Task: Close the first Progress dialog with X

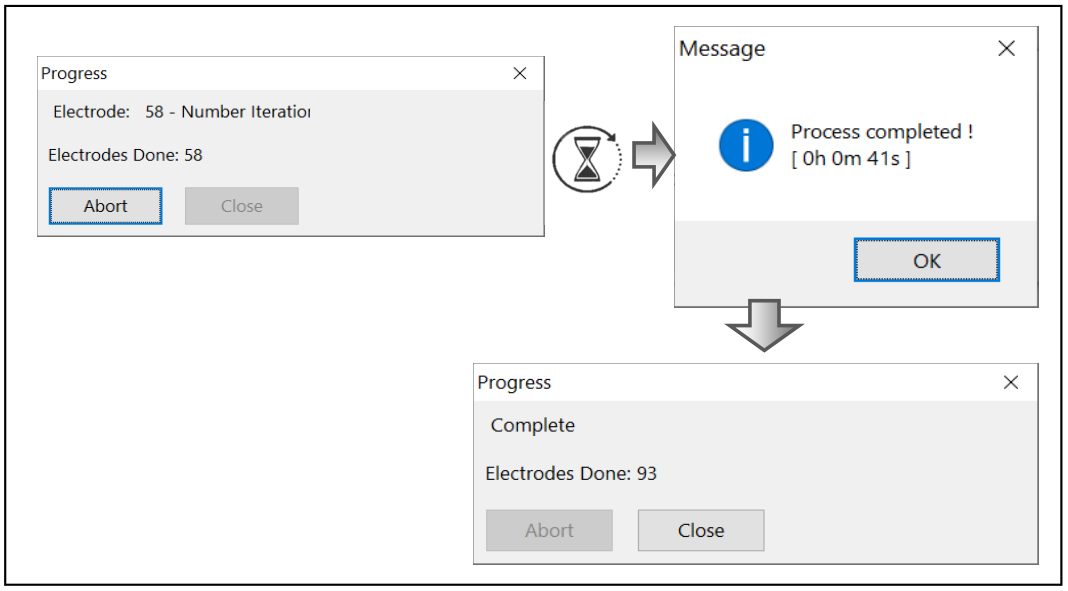Action: tap(520, 74)
